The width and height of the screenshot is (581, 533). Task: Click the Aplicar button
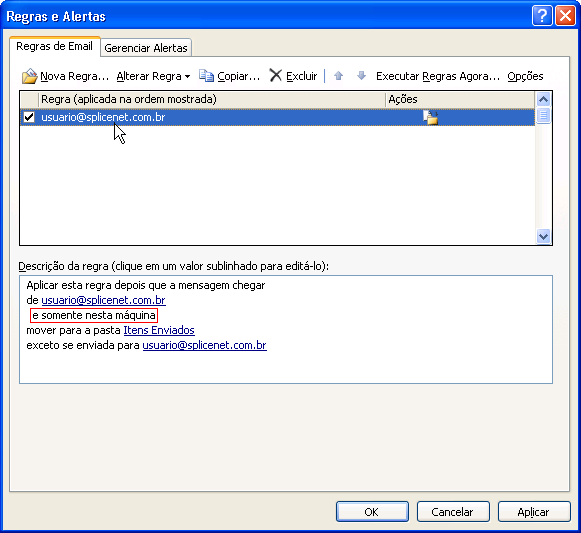pyautogui.click(x=534, y=512)
